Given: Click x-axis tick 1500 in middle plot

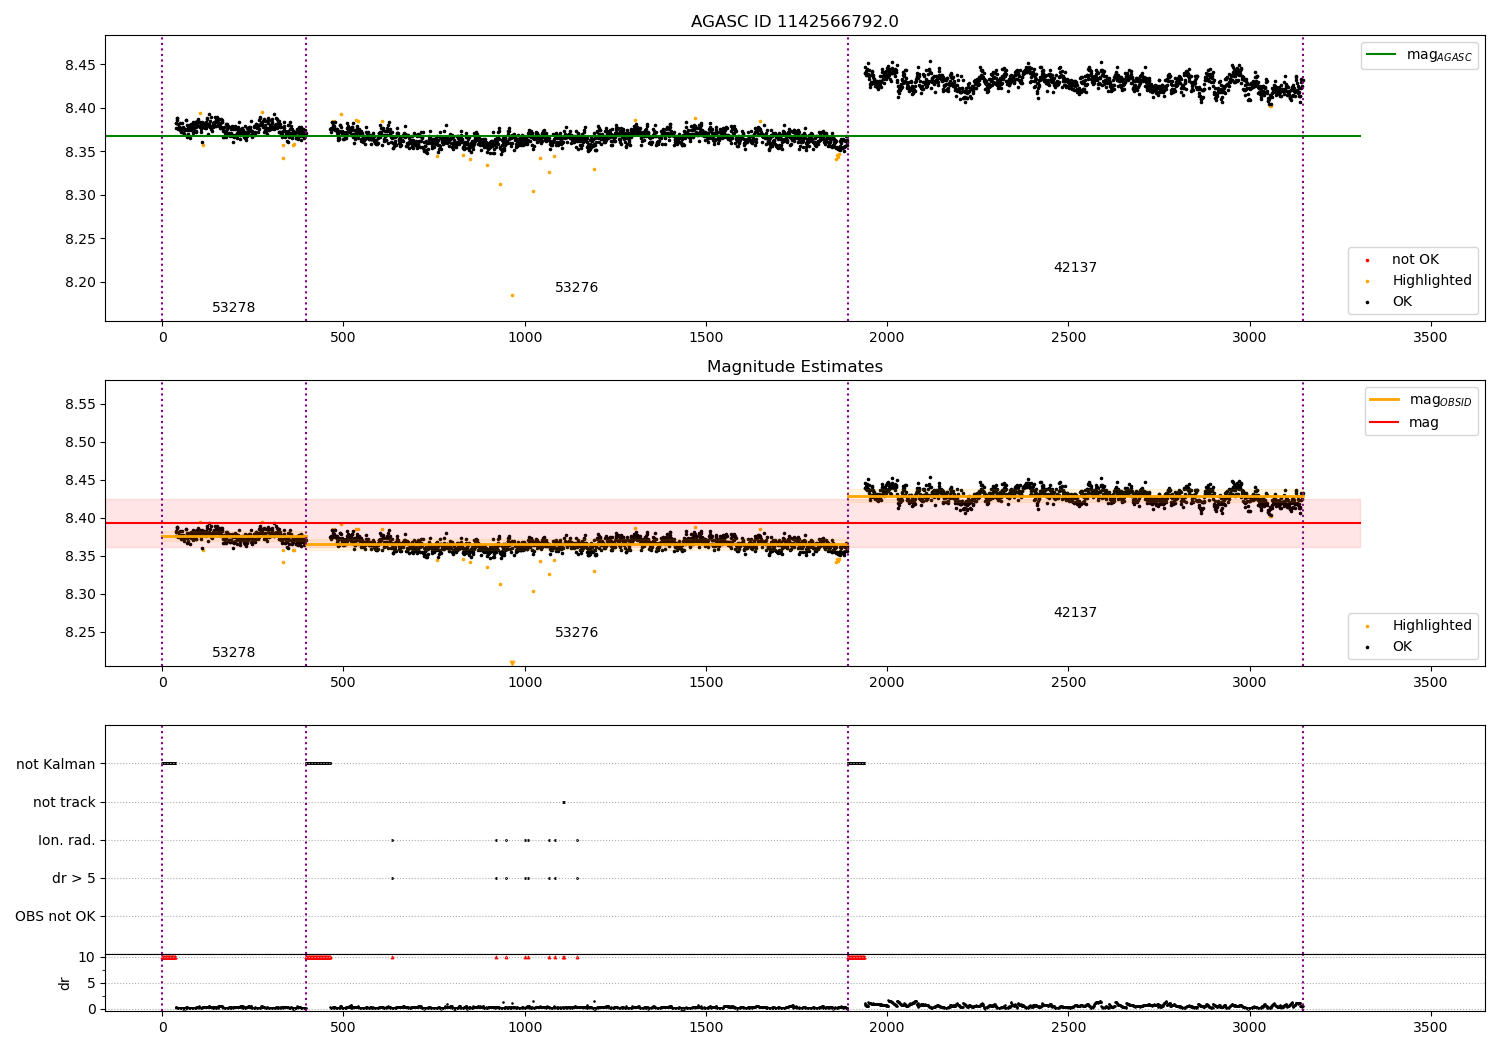Looking at the screenshot, I should click(706, 683).
